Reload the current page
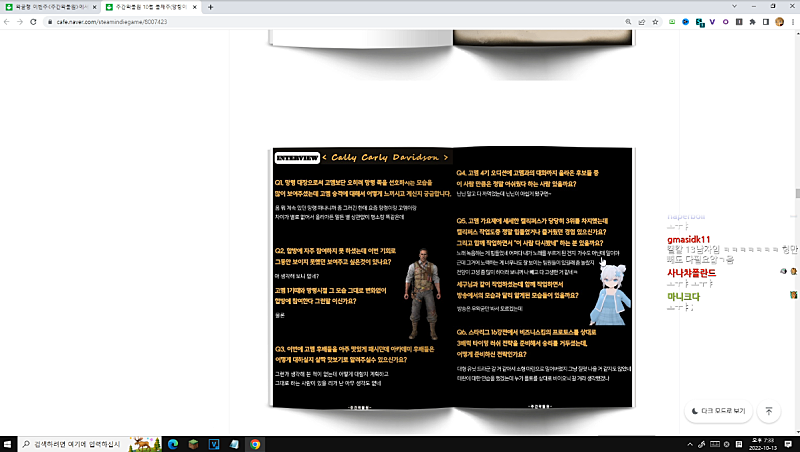 click(x=33, y=22)
